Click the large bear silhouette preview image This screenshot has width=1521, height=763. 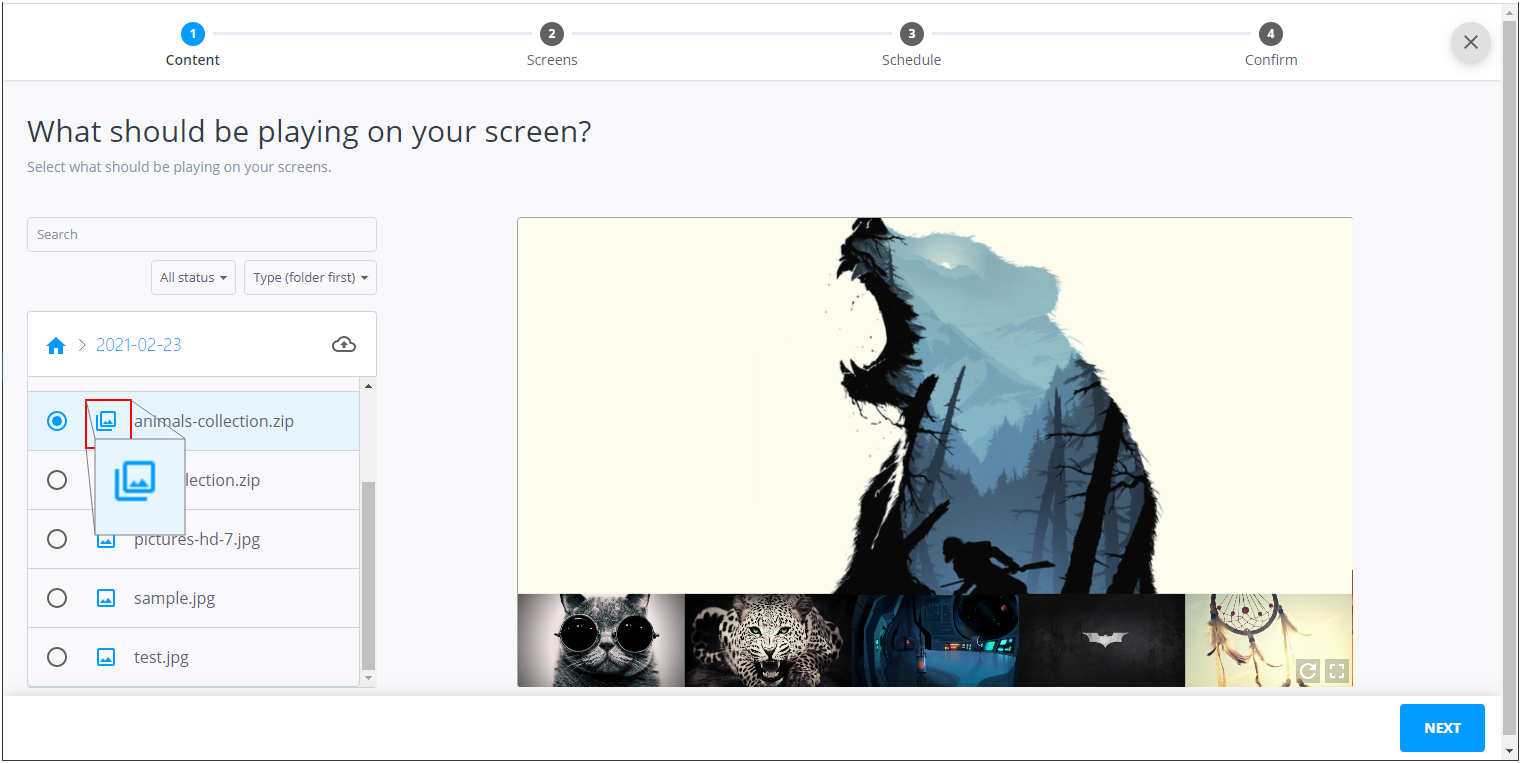pos(935,406)
